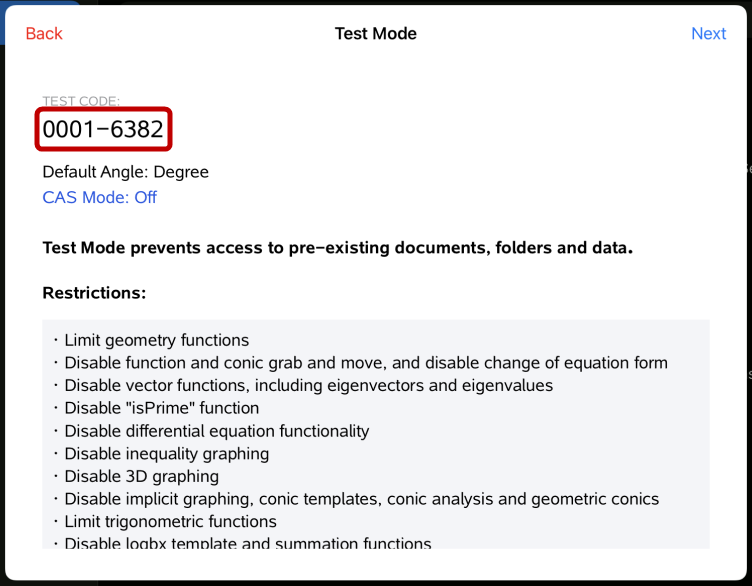
Task: Select the Default Angle: Degree setting
Action: click(125, 172)
